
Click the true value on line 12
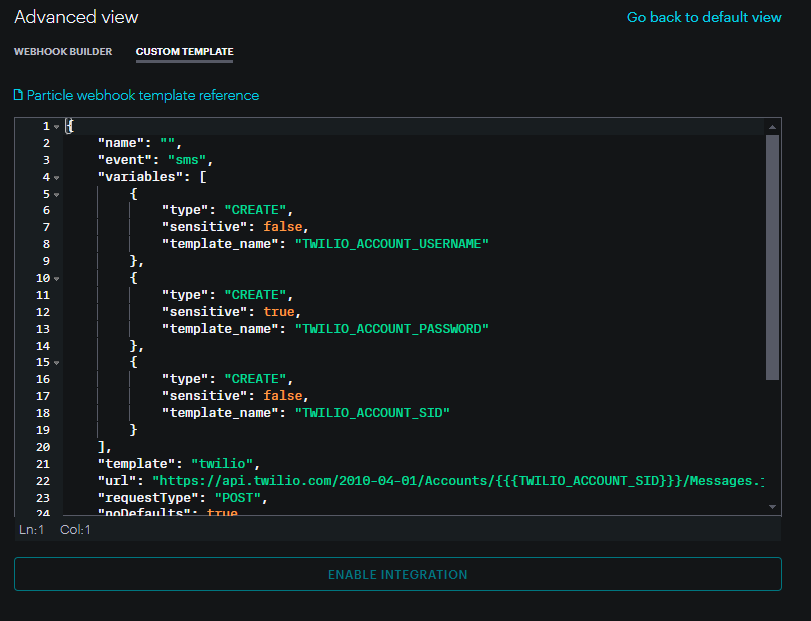tap(279, 312)
